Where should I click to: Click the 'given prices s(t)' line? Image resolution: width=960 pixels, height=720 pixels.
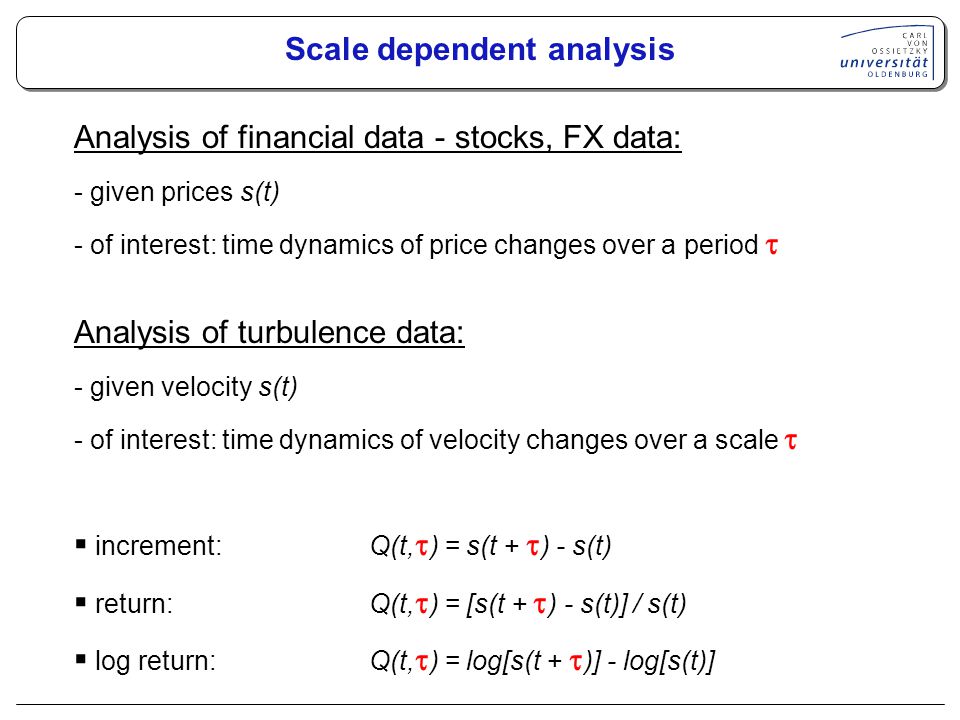(x=177, y=193)
